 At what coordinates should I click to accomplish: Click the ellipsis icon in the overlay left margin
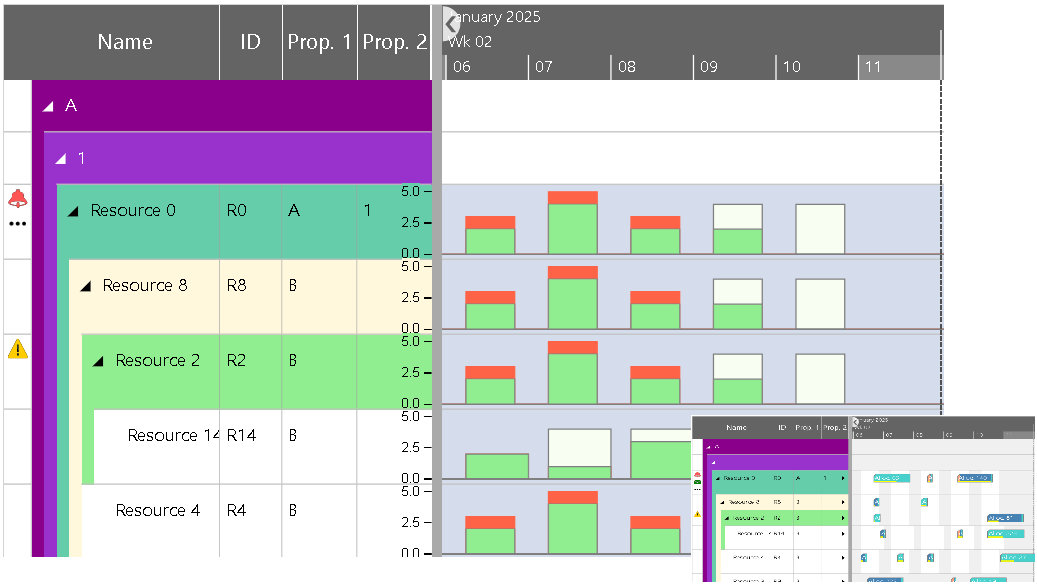tap(698, 488)
